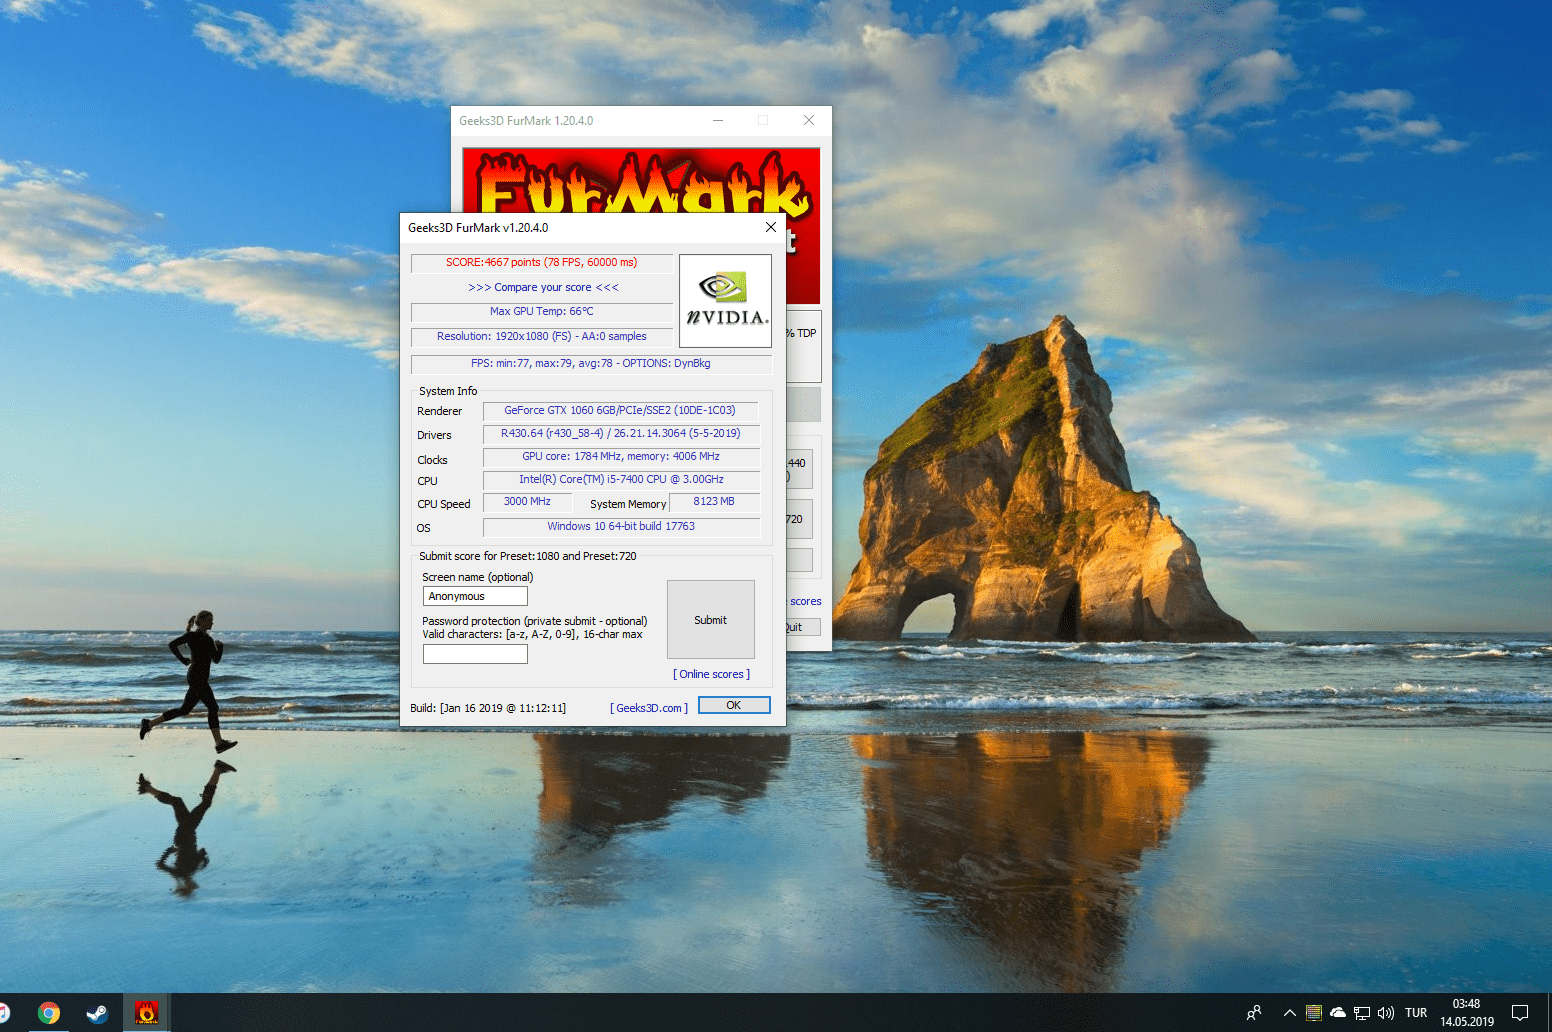This screenshot has width=1552, height=1032.
Task: Click the empty password protection field
Action: coord(475,654)
